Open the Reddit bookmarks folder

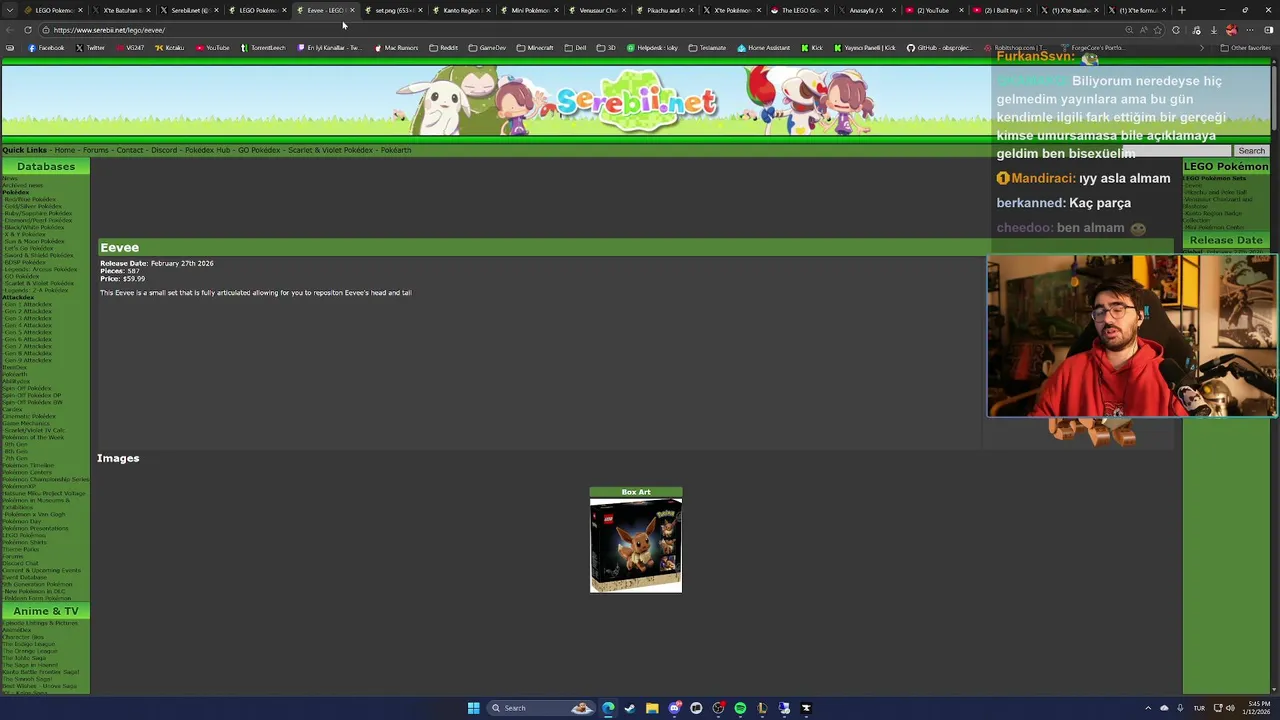click(443, 48)
